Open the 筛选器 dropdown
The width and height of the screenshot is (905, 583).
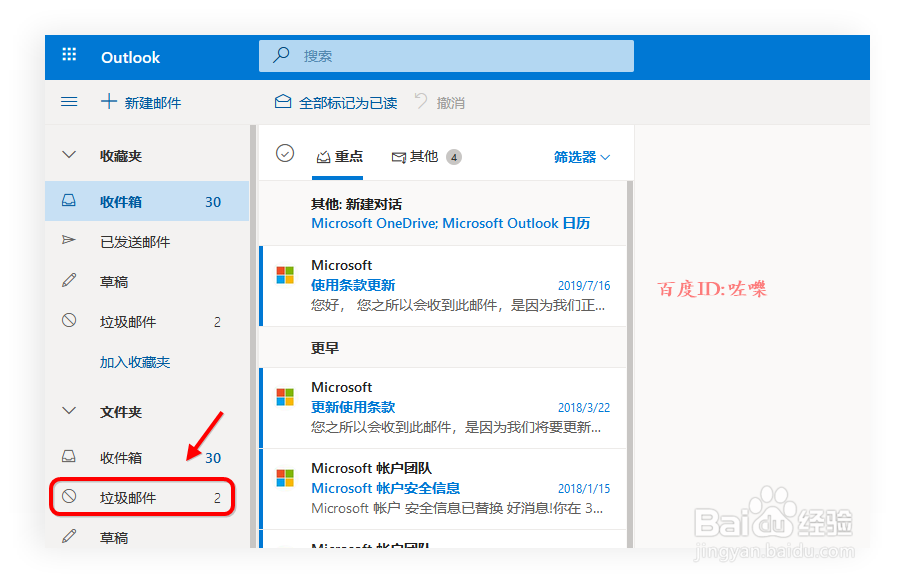(x=582, y=157)
